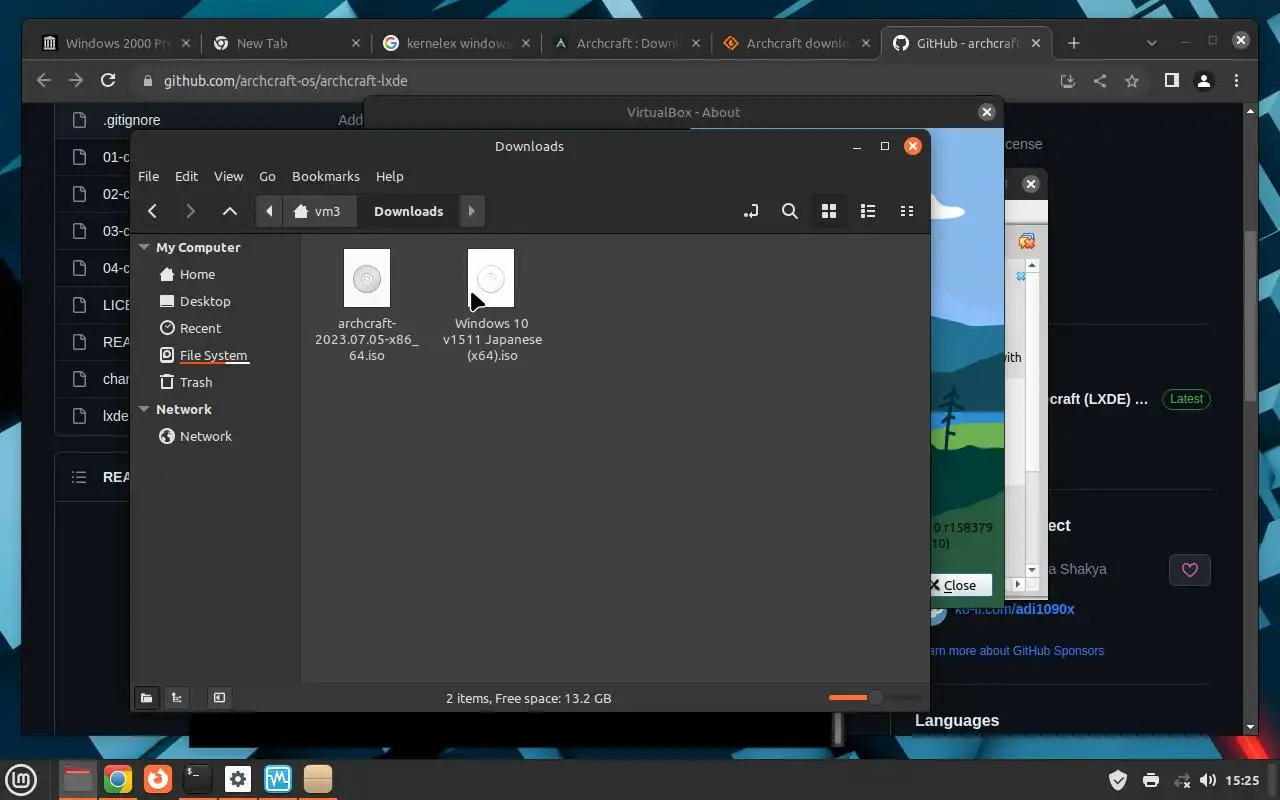Image resolution: width=1280 pixels, height=800 pixels.
Task: Click the path bar left scroll arrow
Action: pos(269,211)
